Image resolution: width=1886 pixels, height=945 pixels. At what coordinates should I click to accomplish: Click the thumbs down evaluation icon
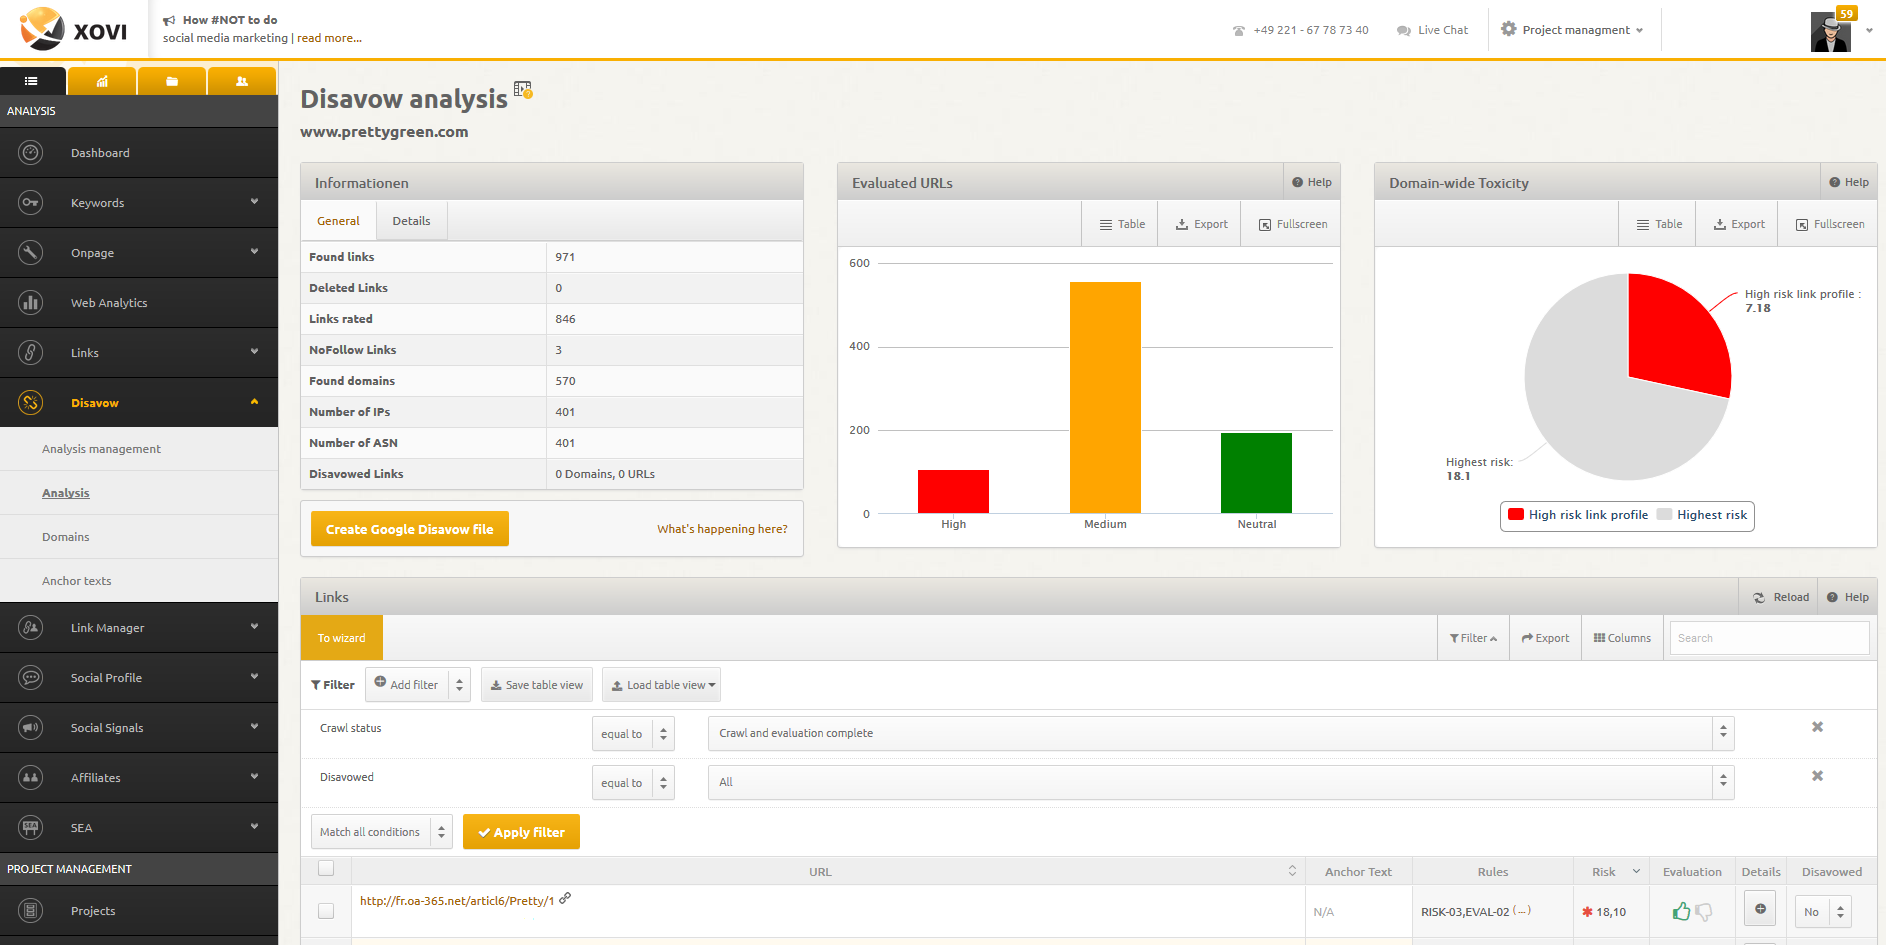click(x=1704, y=912)
